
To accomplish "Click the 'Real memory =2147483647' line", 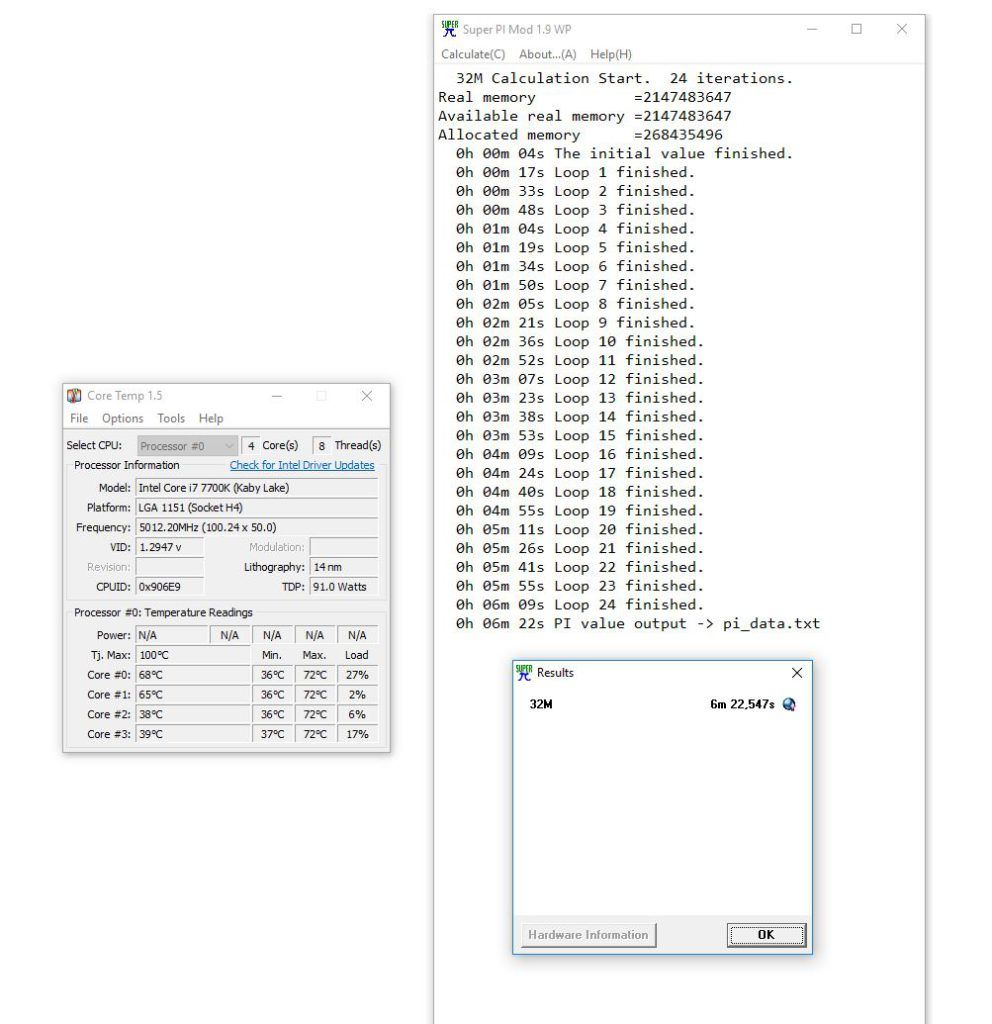I will (584, 97).
